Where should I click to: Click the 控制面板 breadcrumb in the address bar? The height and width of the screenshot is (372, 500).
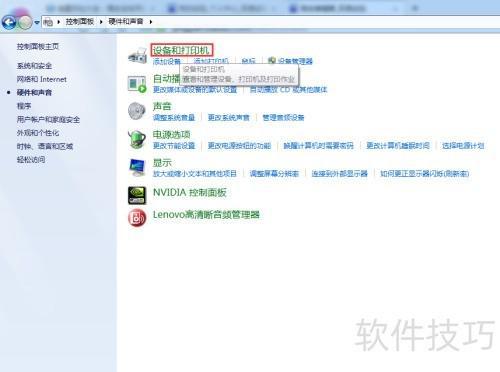click(80, 22)
